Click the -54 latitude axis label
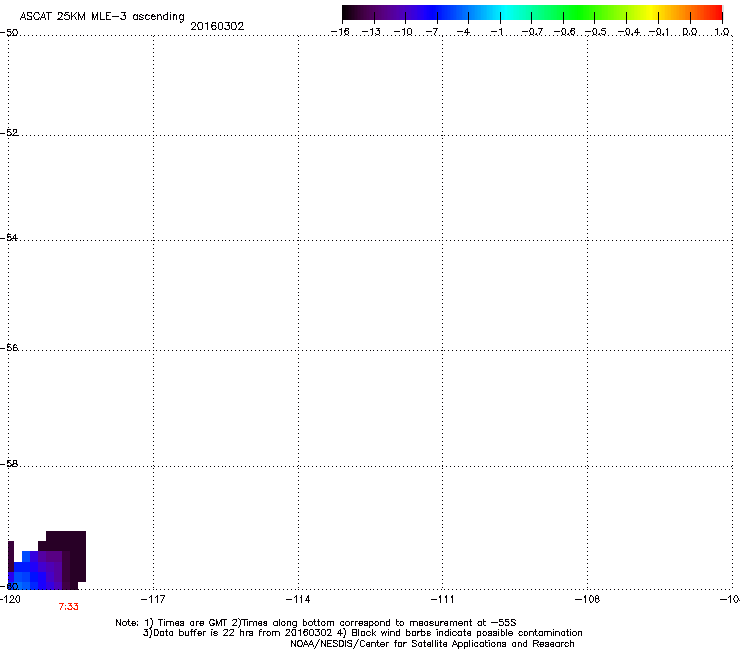This screenshot has width=740, height=650. [9, 237]
